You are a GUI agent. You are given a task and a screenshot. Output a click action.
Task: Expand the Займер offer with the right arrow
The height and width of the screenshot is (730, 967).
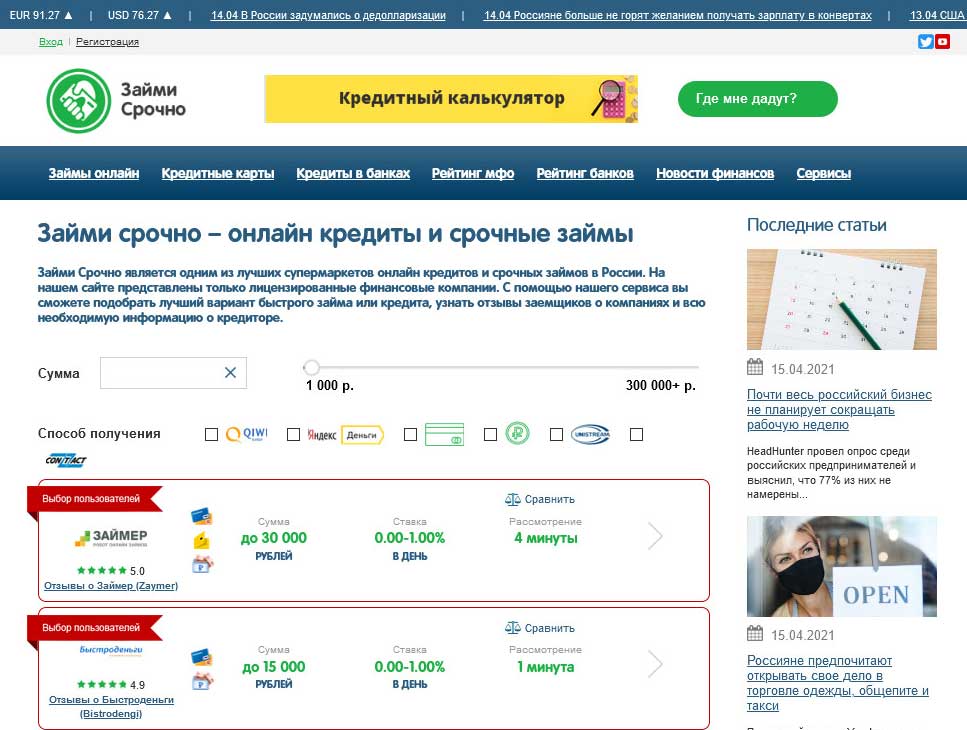click(x=655, y=536)
